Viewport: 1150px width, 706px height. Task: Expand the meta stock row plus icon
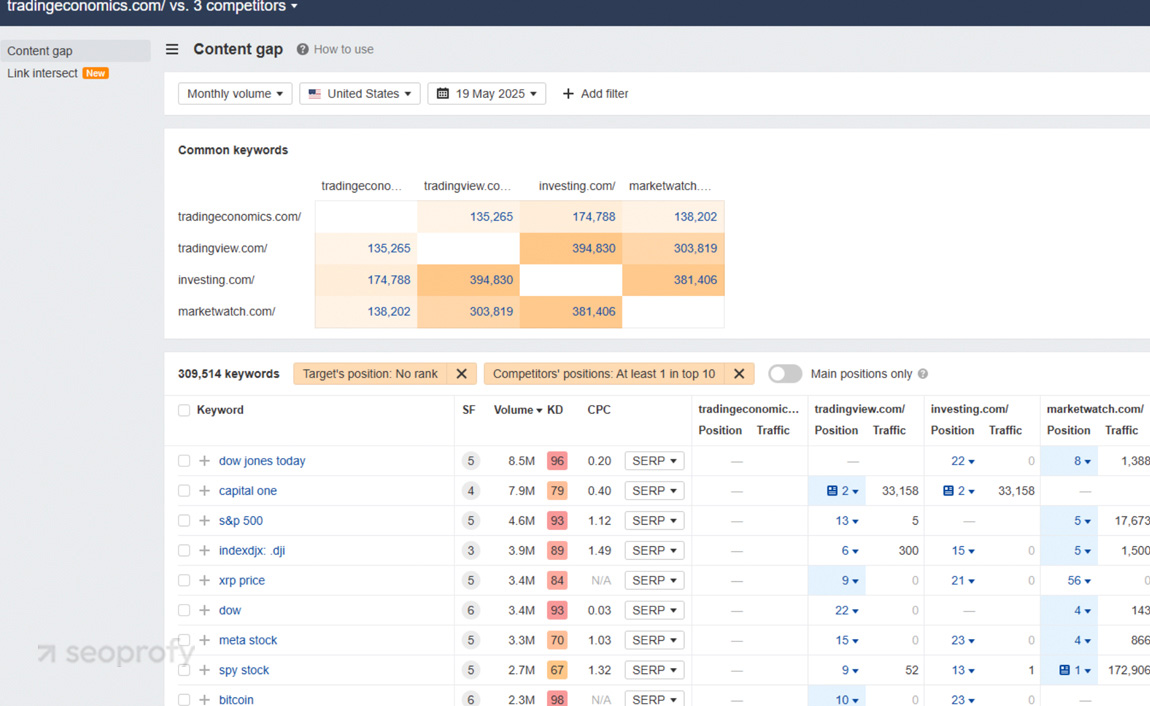(205, 640)
